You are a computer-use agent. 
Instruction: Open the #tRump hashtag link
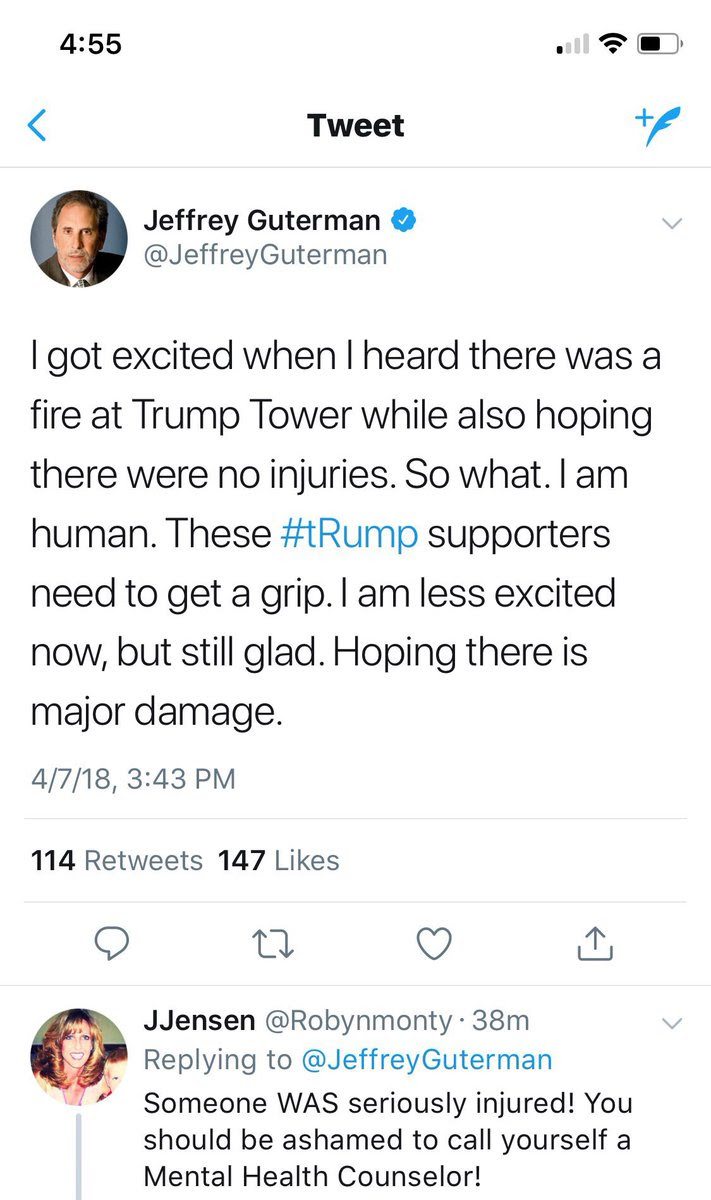pos(348,534)
